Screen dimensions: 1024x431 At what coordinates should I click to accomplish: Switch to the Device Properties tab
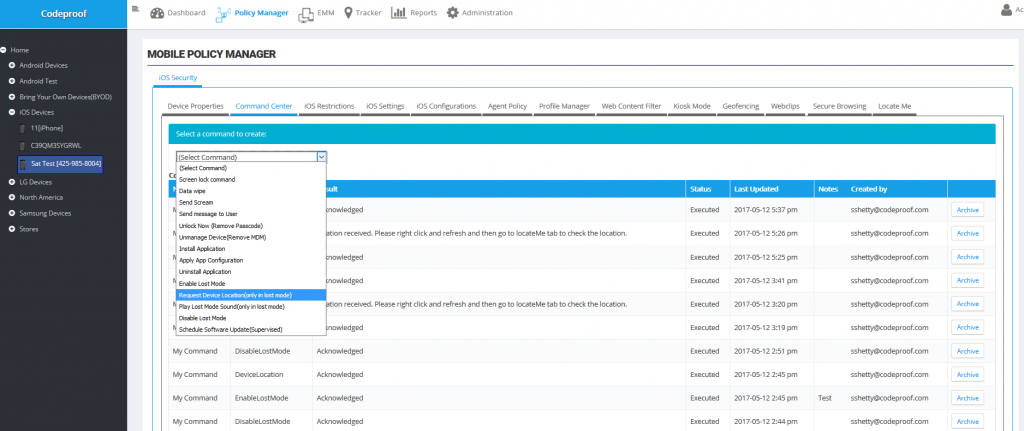(195, 106)
